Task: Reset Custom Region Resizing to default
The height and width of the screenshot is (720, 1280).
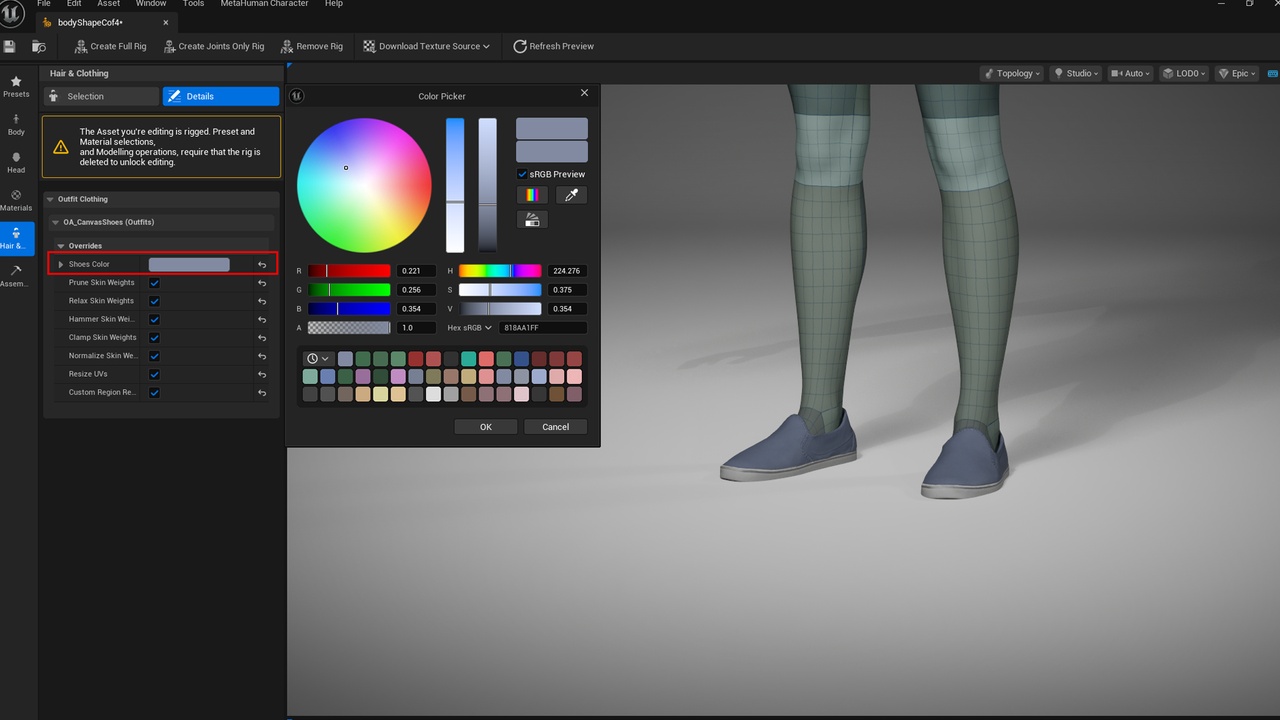Action: tap(262, 393)
